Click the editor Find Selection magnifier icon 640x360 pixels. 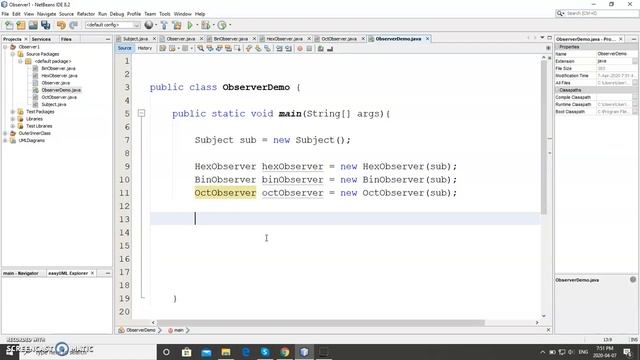(200, 49)
